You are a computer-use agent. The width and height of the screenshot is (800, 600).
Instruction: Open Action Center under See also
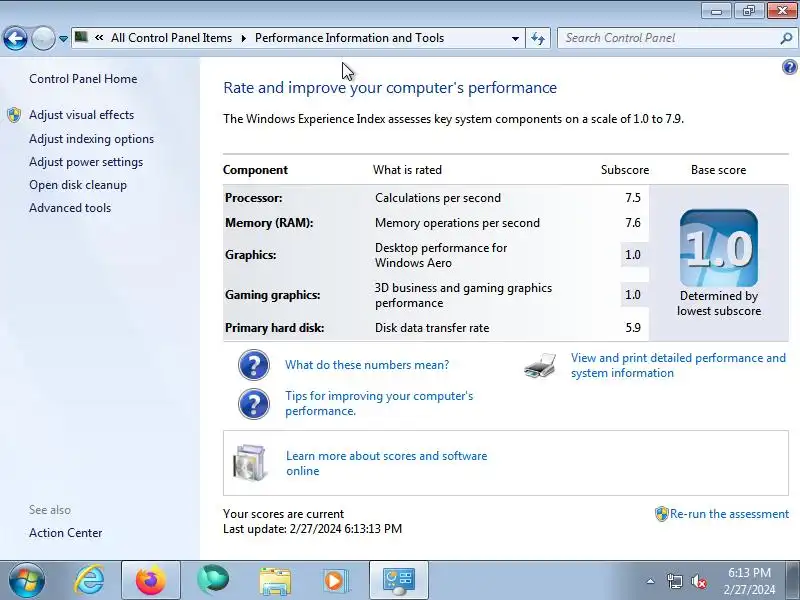[x=66, y=533]
